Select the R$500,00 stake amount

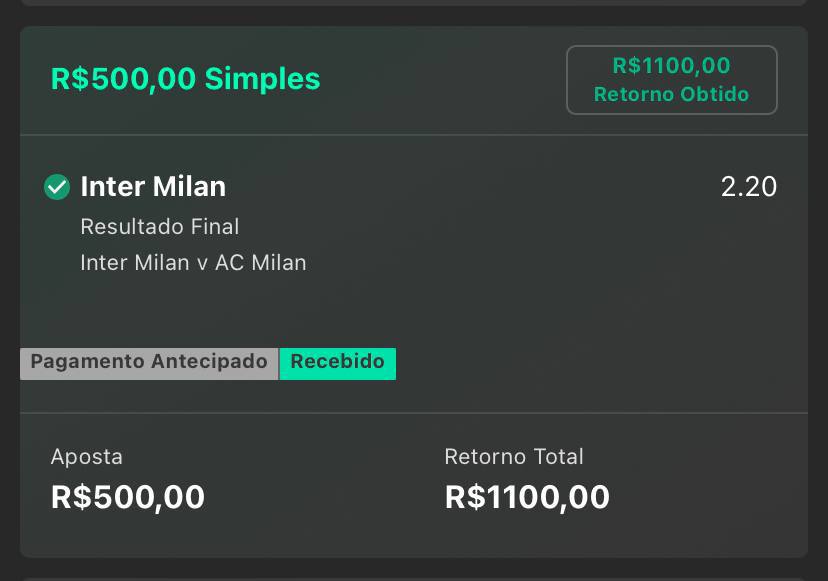[128, 497]
